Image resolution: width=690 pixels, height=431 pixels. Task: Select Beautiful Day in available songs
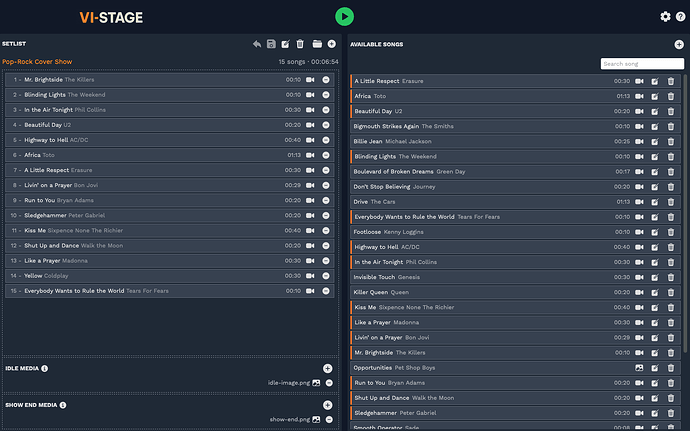click(515, 111)
